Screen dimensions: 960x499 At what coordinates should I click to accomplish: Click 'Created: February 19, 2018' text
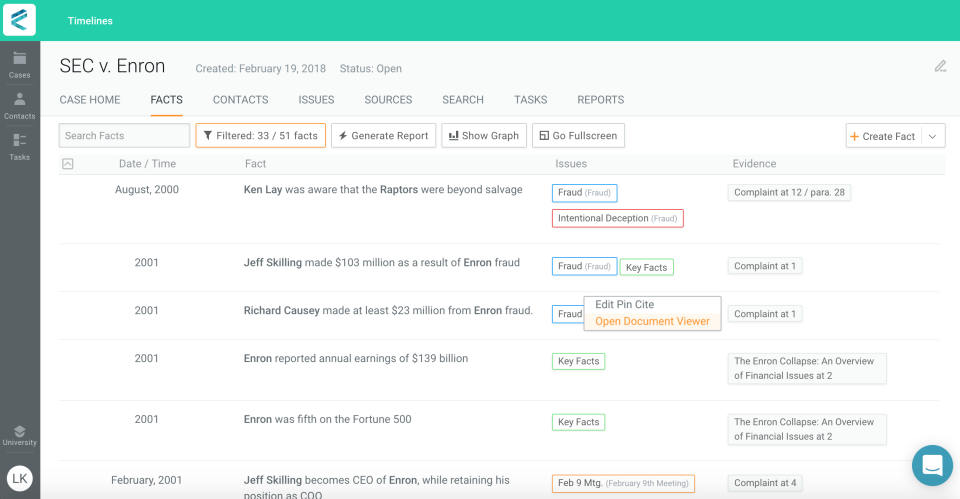(x=260, y=69)
